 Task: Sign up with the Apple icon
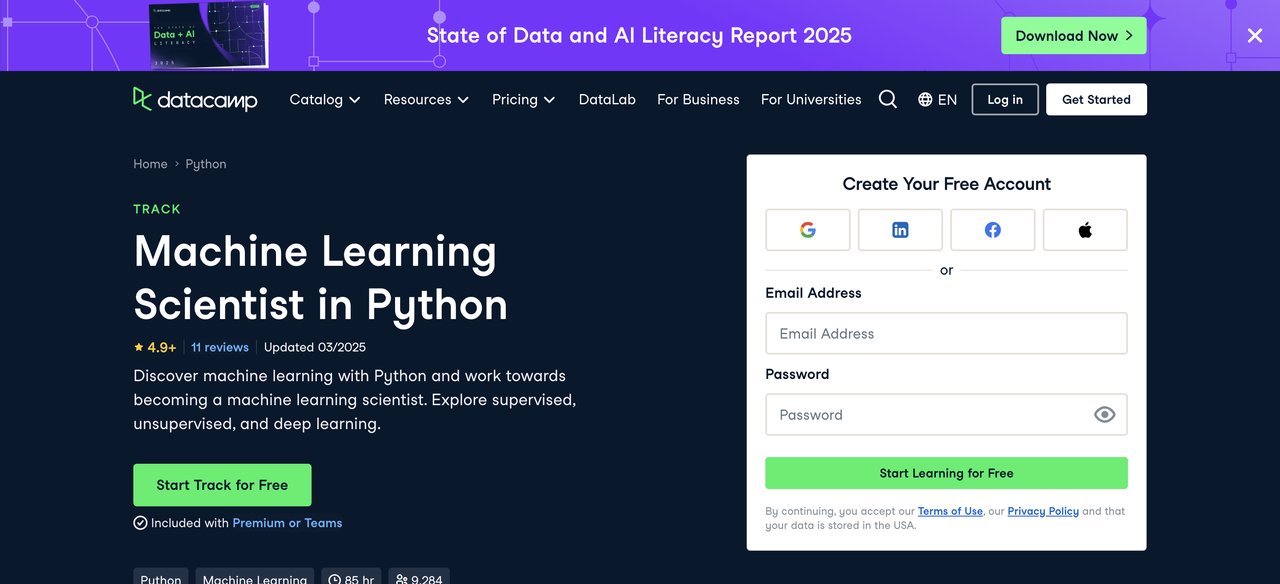pyautogui.click(x=1085, y=230)
